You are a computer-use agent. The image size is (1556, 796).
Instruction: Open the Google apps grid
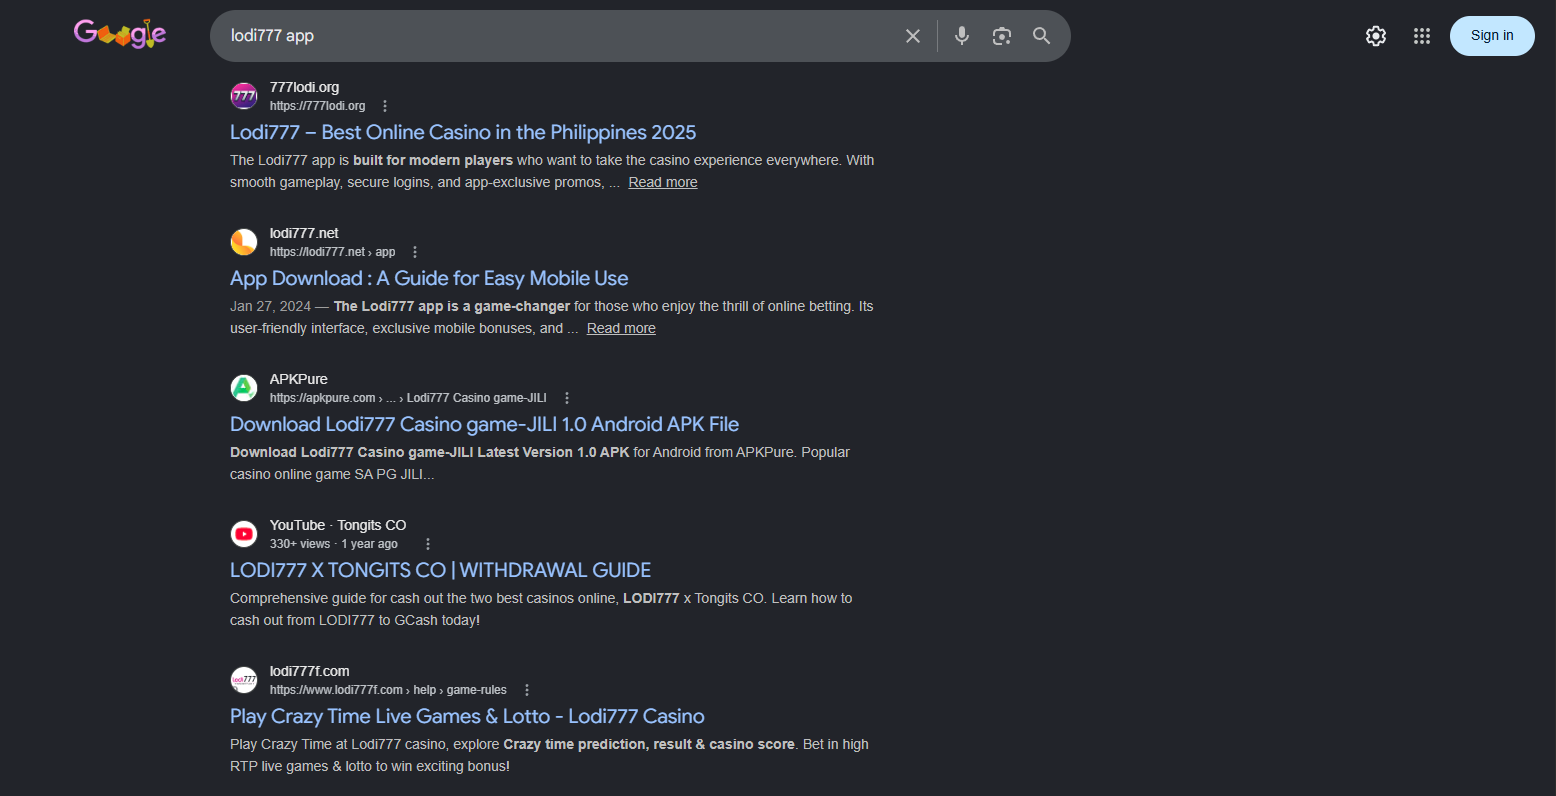pyautogui.click(x=1422, y=36)
